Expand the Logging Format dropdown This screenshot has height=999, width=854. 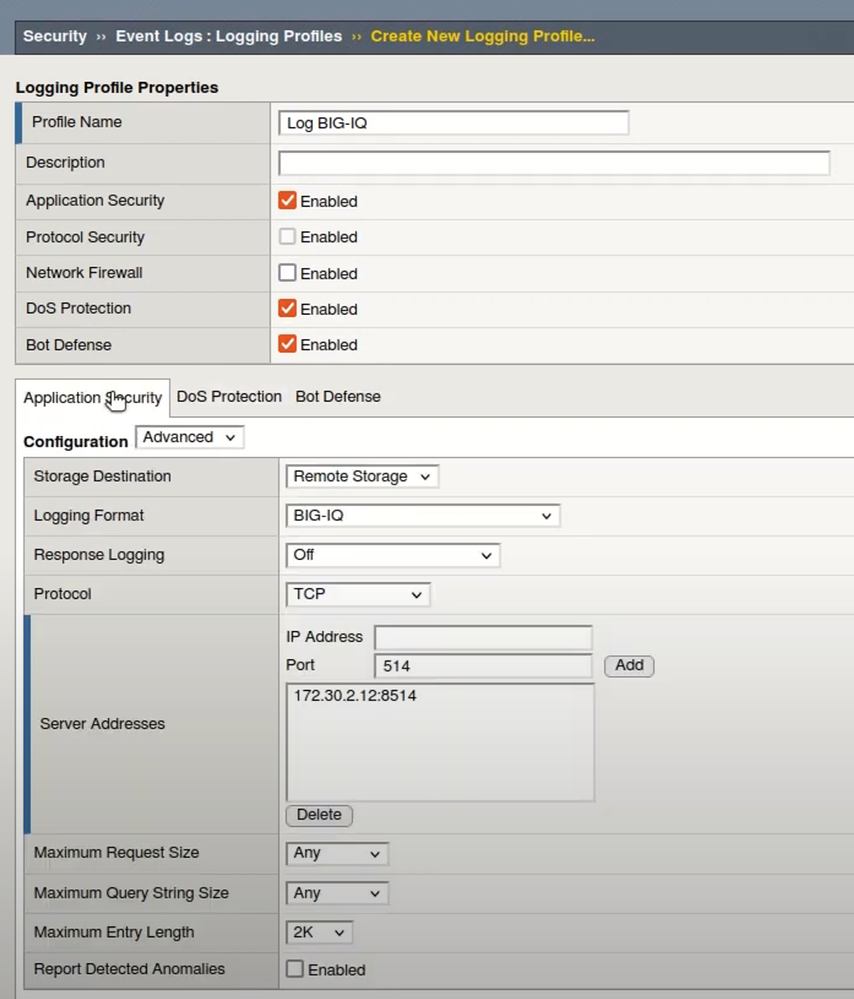click(x=422, y=516)
